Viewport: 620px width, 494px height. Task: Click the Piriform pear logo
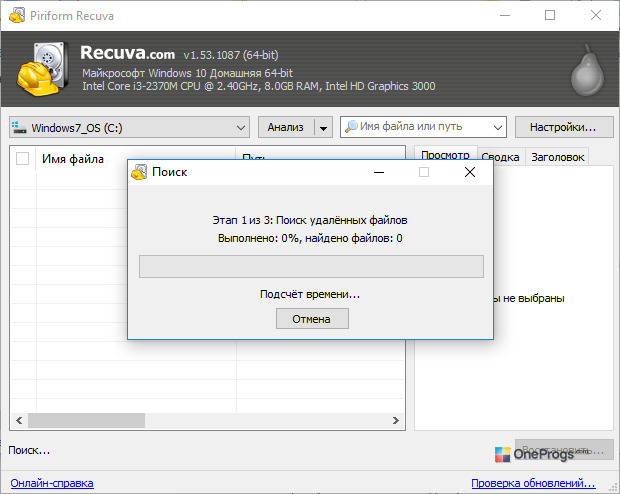(x=588, y=70)
